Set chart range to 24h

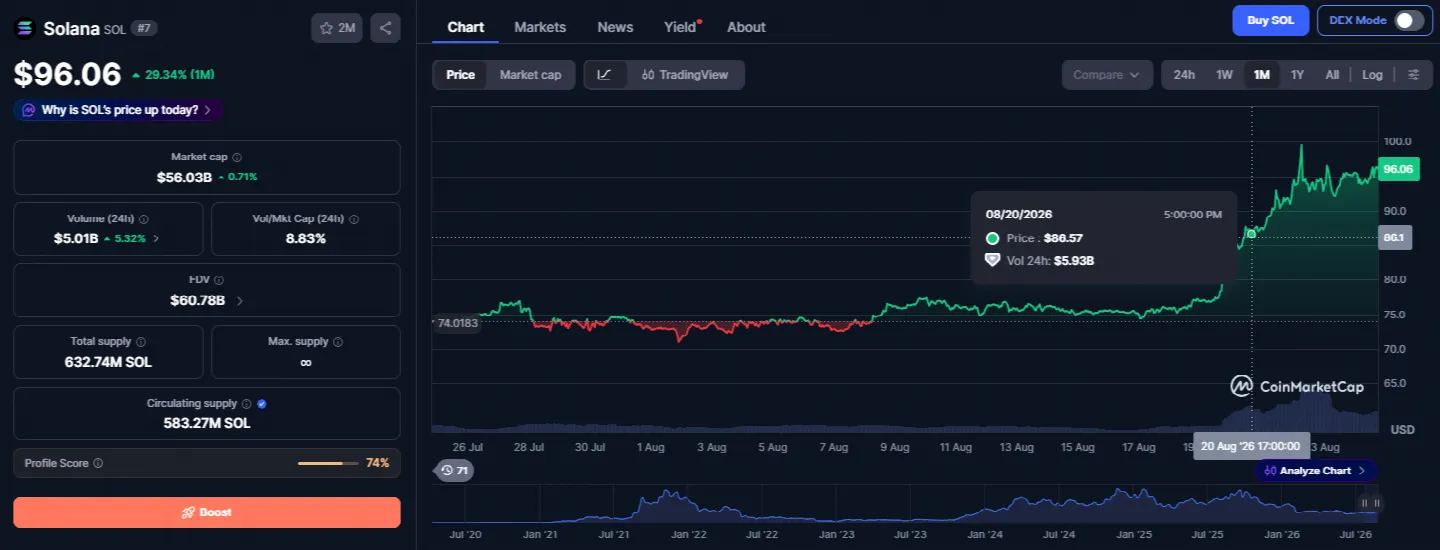tap(1184, 75)
